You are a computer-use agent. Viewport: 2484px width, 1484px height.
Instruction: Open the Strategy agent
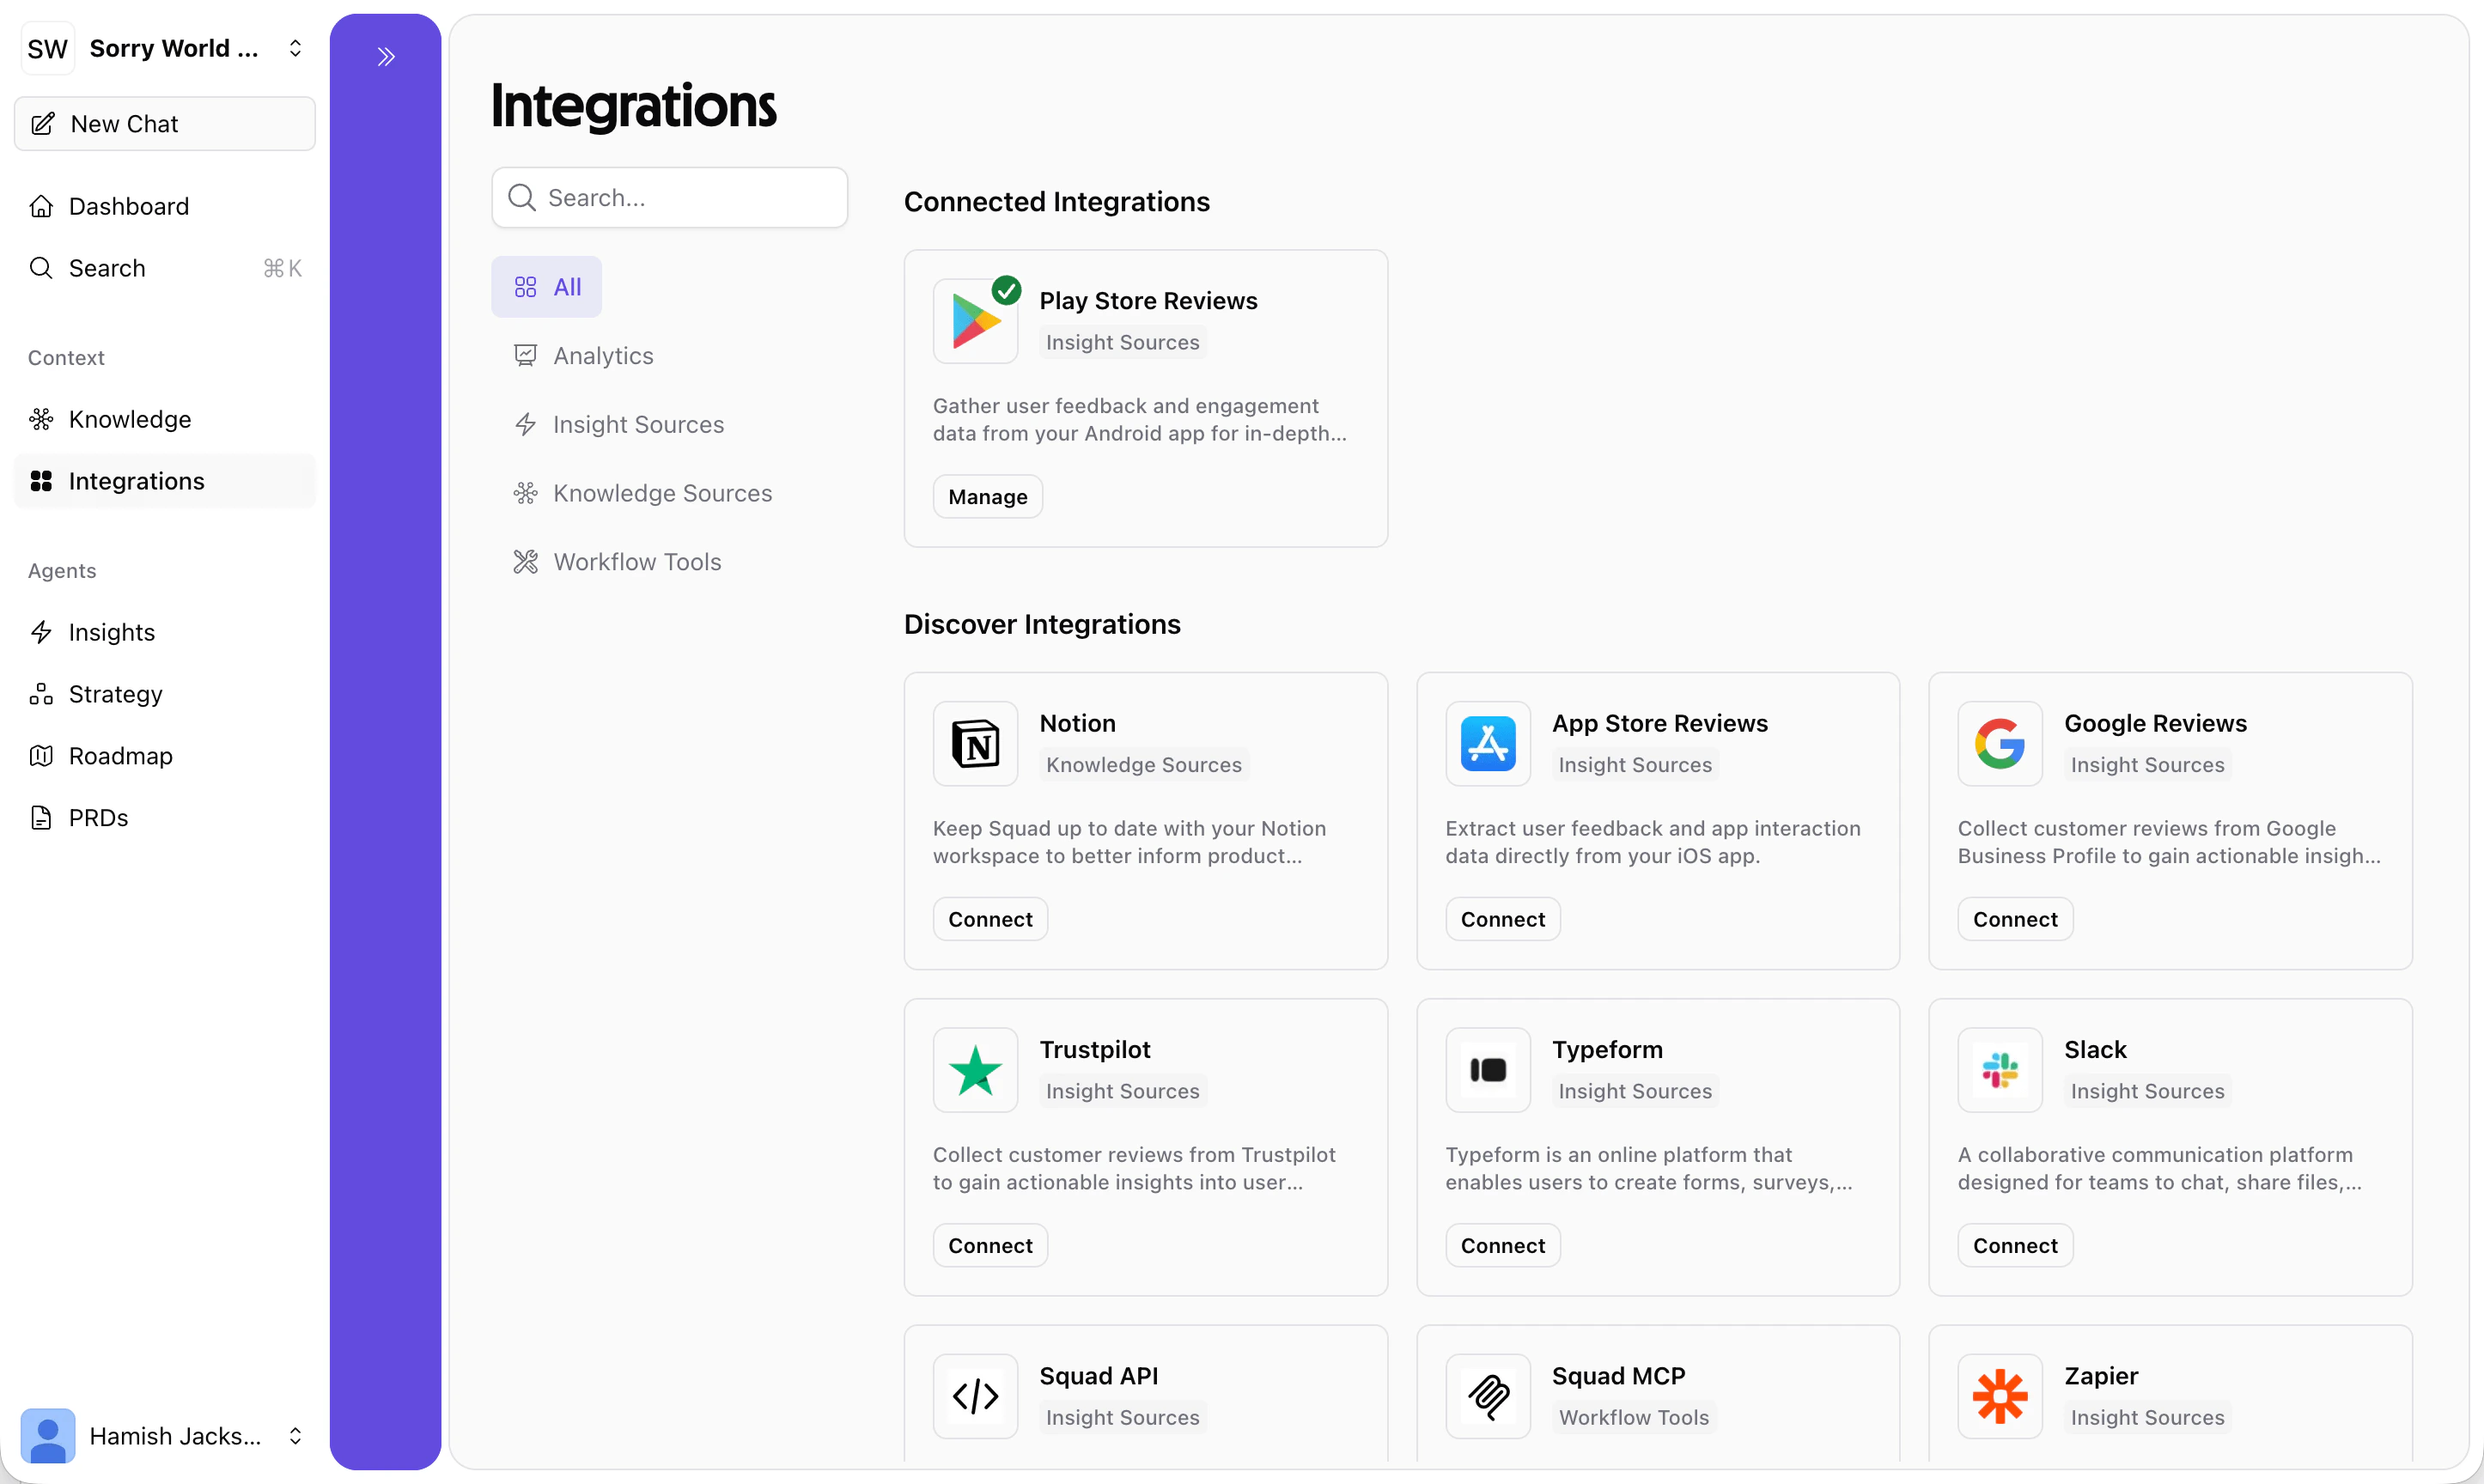(115, 694)
